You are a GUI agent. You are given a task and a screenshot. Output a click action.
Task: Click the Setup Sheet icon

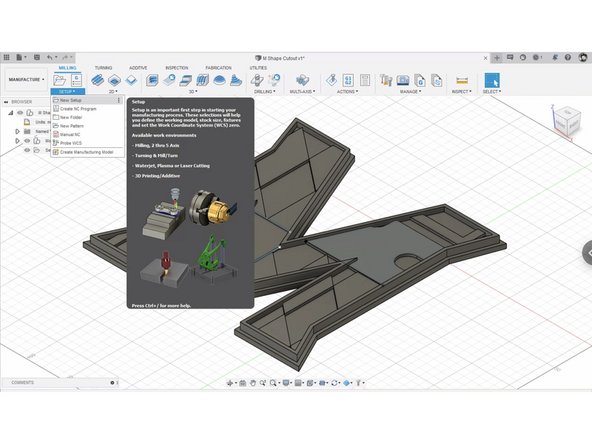point(365,80)
